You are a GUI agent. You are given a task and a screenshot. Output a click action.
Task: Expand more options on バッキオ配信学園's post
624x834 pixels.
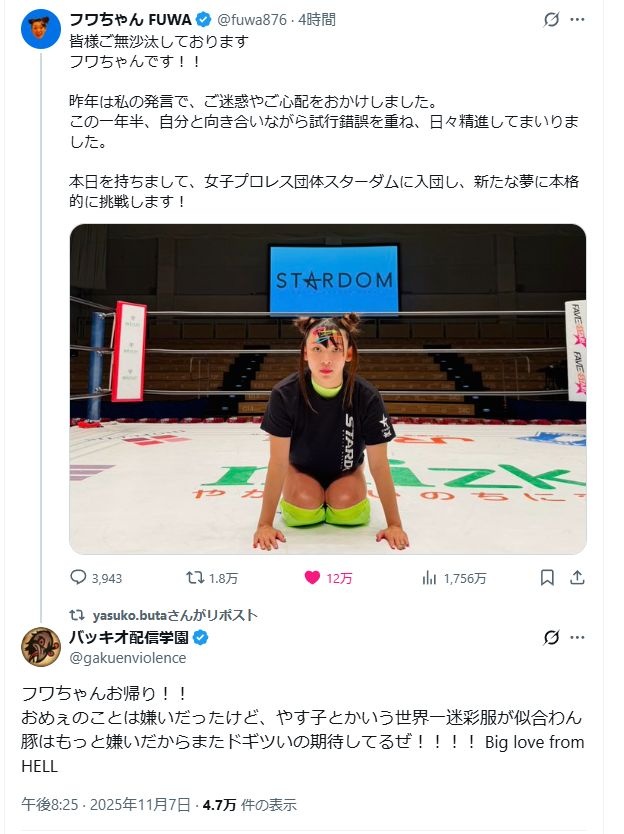coord(577,638)
